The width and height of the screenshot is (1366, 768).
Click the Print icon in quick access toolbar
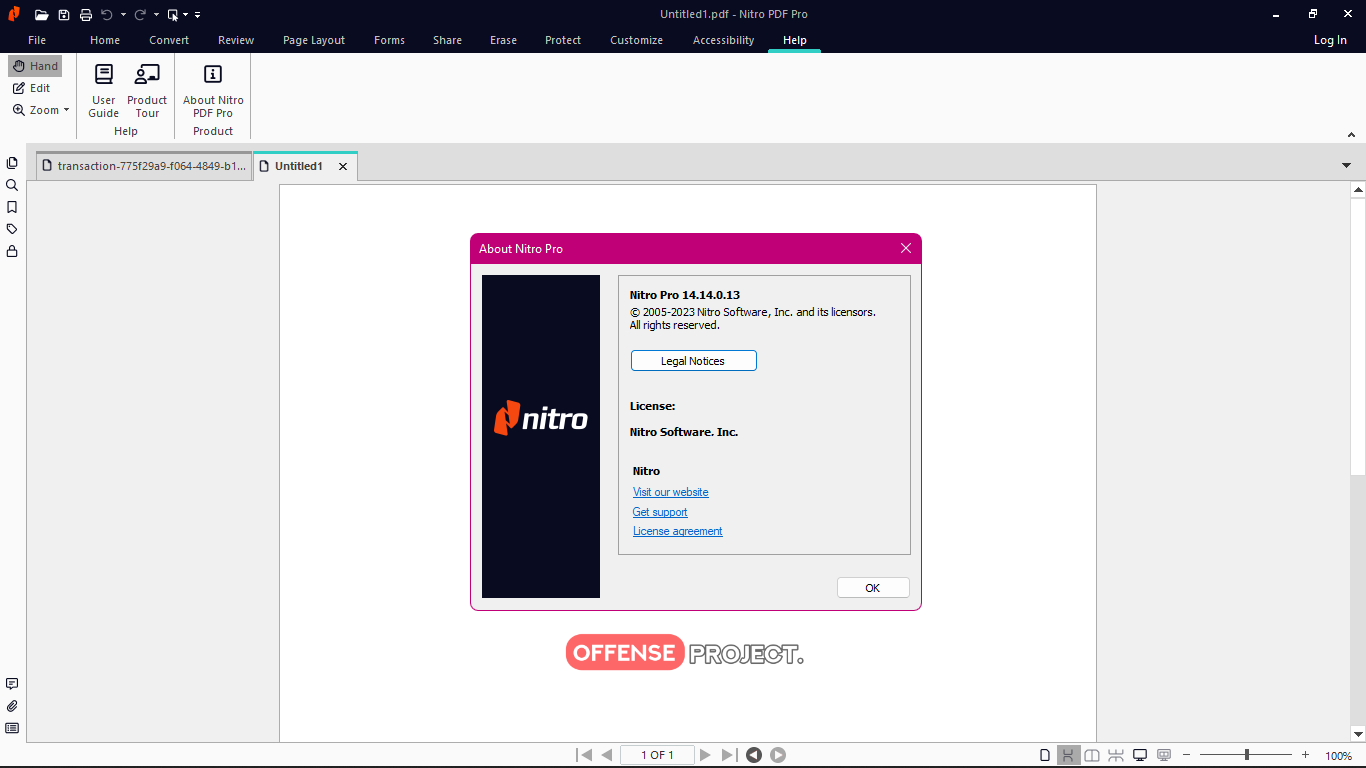86,15
